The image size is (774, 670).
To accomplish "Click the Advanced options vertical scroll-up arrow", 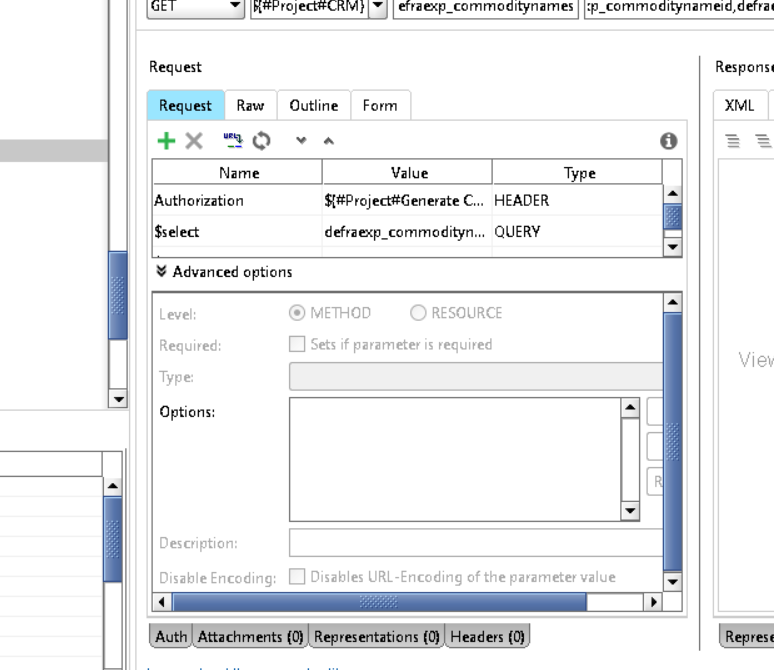I will 672,302.
